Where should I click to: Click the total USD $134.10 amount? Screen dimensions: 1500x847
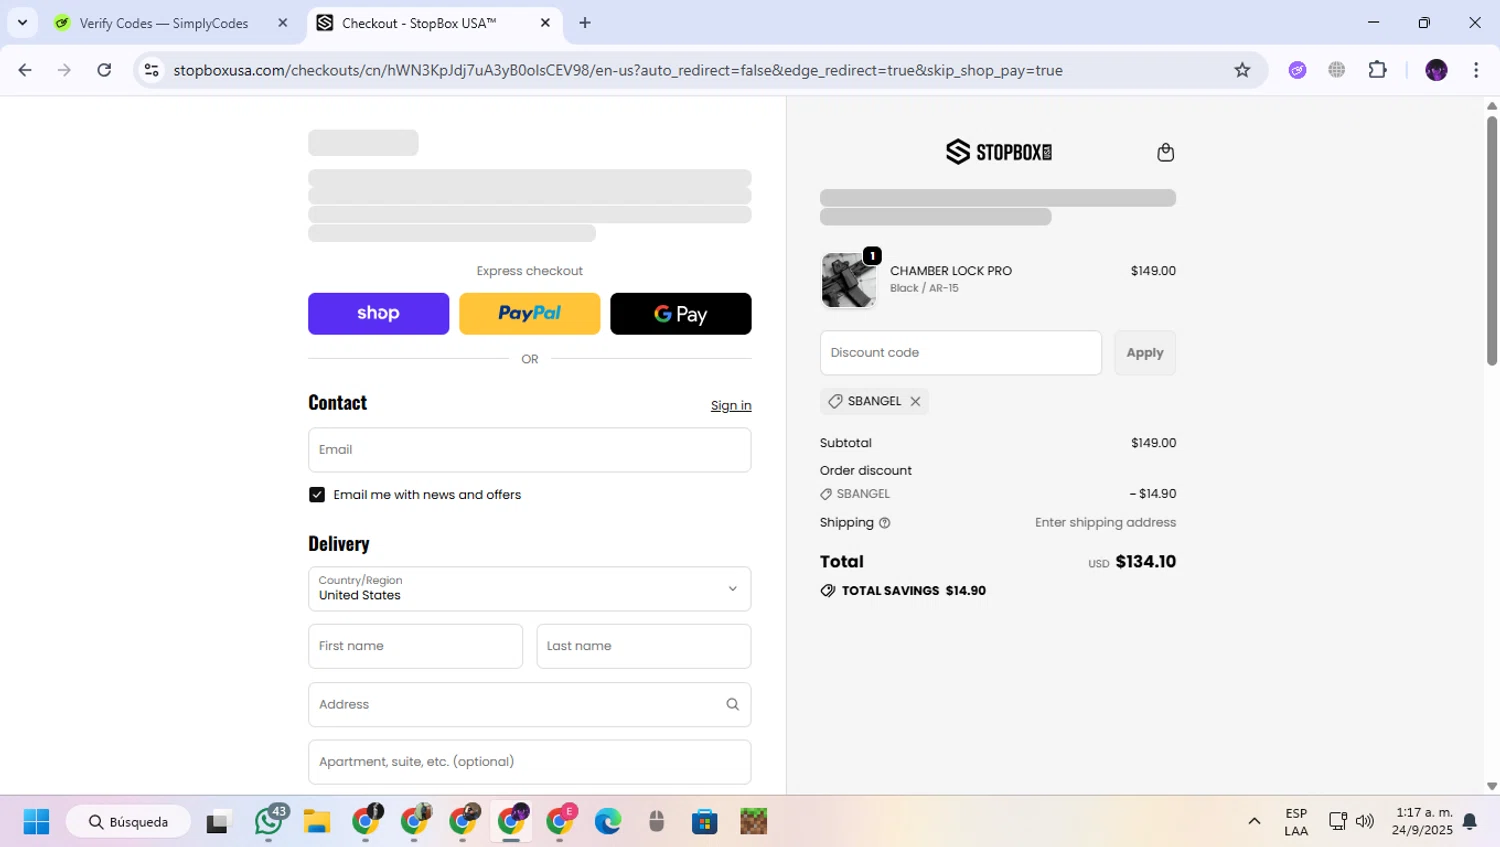coord(1132,562)
